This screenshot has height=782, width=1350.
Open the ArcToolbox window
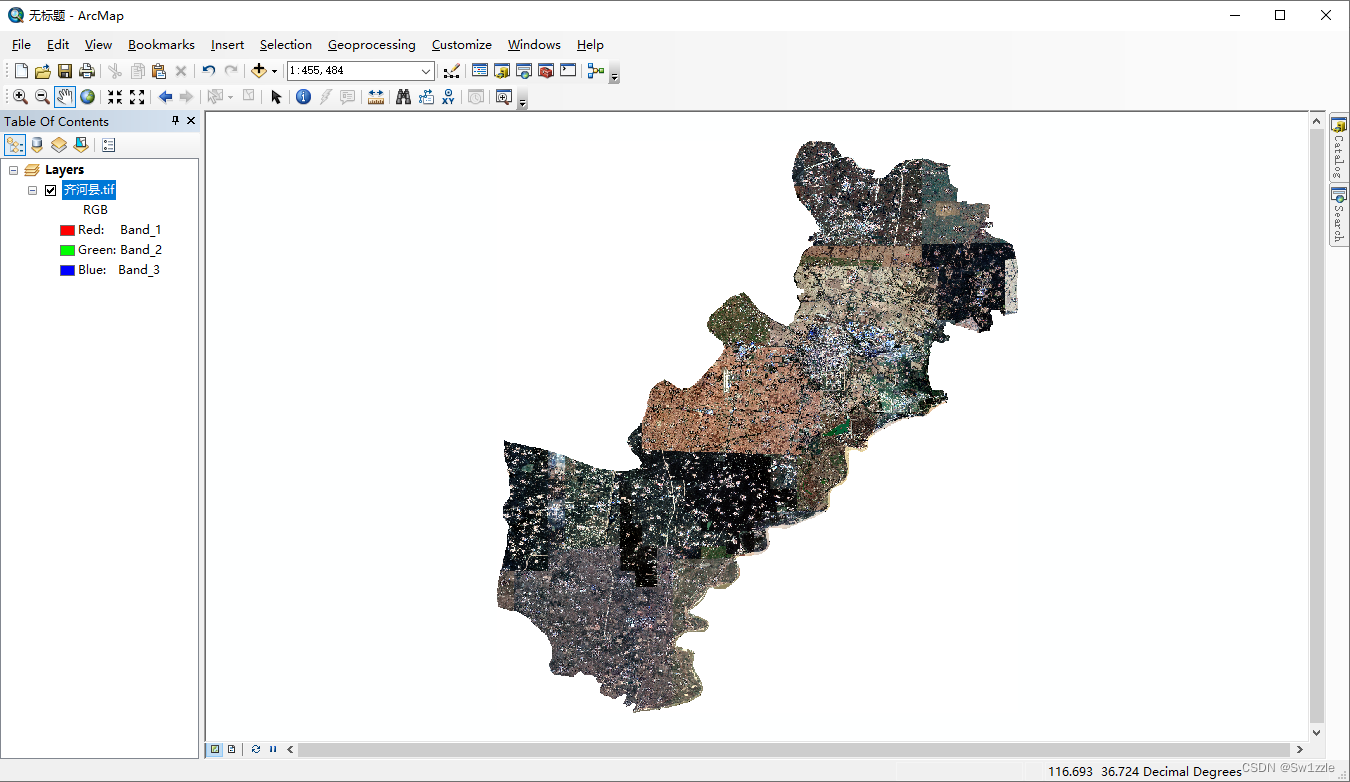(x=545, y=70)
